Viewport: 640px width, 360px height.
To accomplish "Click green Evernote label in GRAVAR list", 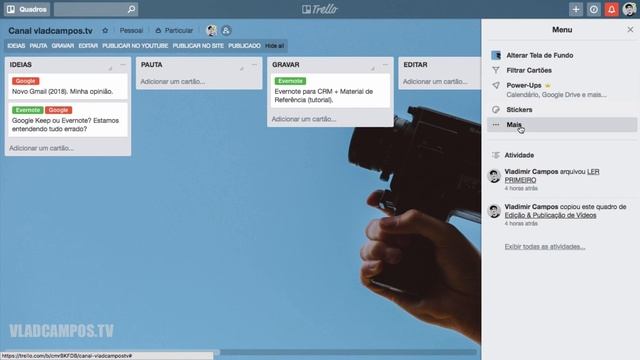I will point(290,81).
